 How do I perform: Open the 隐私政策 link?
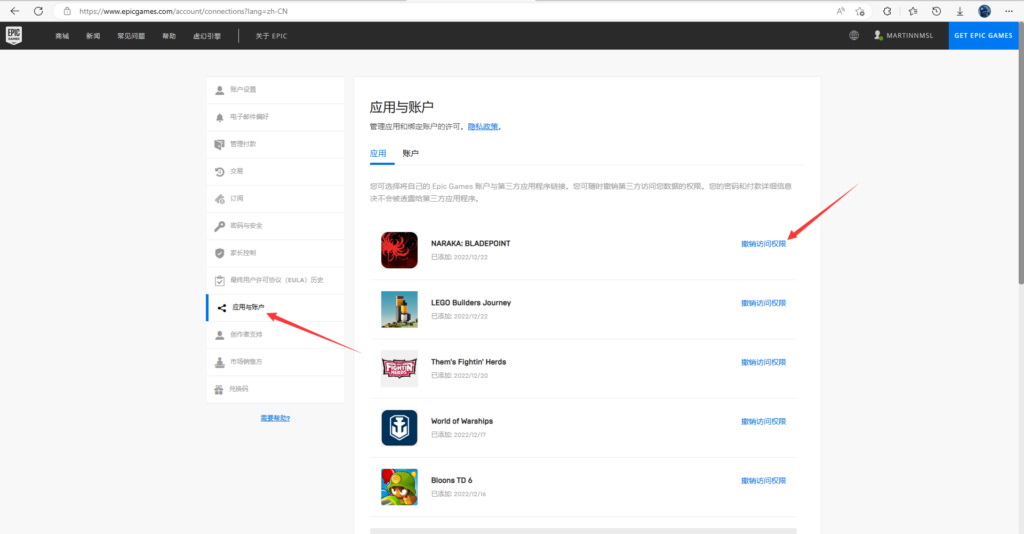click(x=483, y=127)
